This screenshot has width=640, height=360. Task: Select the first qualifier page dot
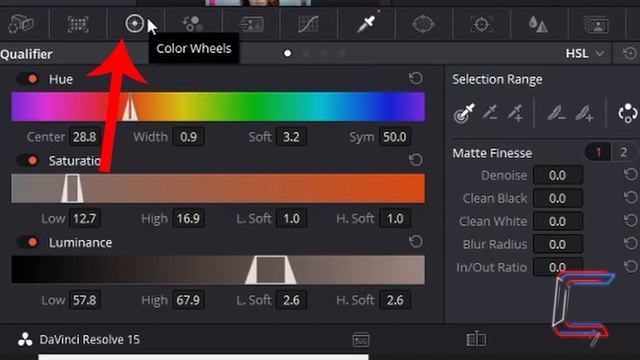pyautogui.click(x=287, y=53)
